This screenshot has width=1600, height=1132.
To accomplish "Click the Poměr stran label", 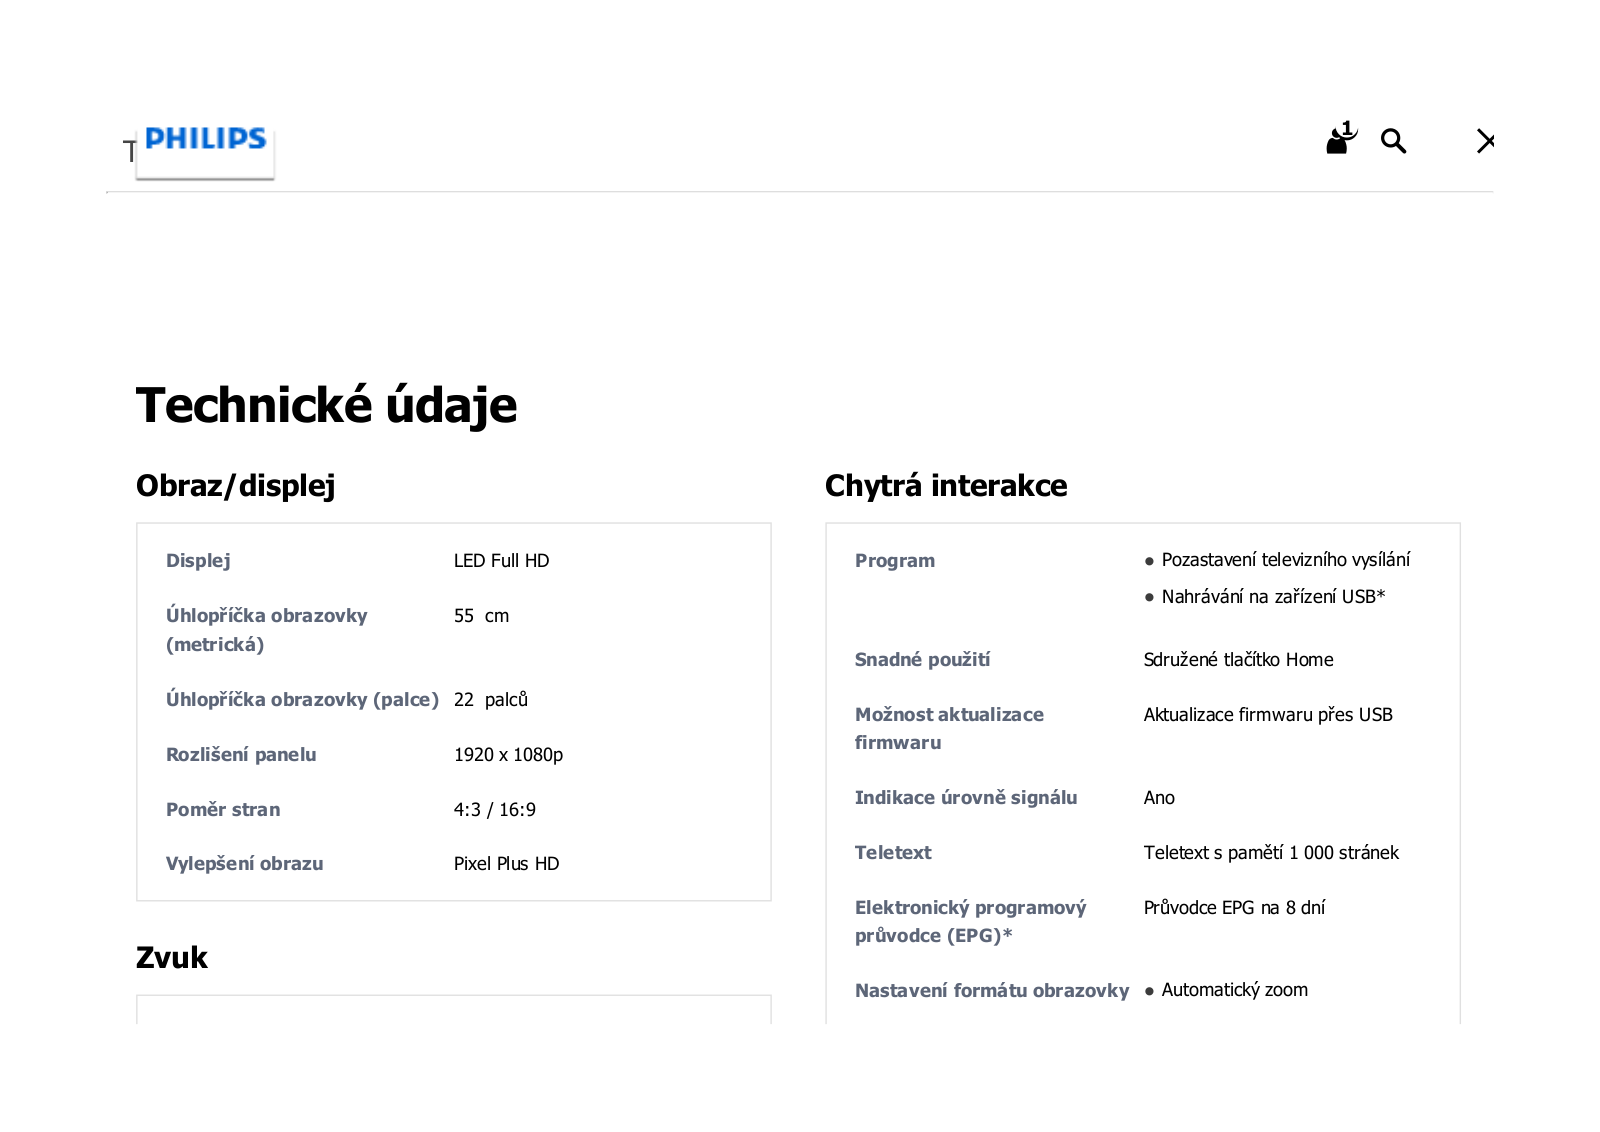I will [x=223, y=810].
